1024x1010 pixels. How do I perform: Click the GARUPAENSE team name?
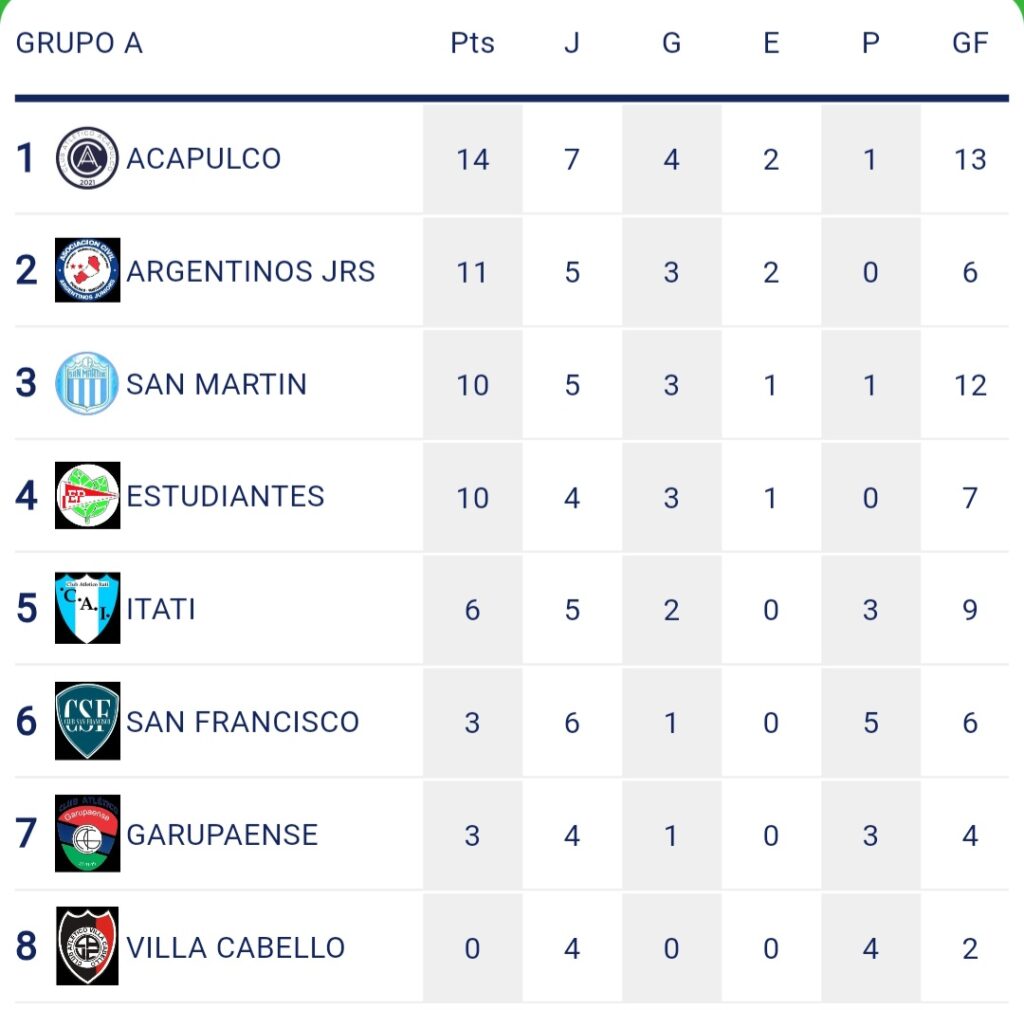pos(222,834)
